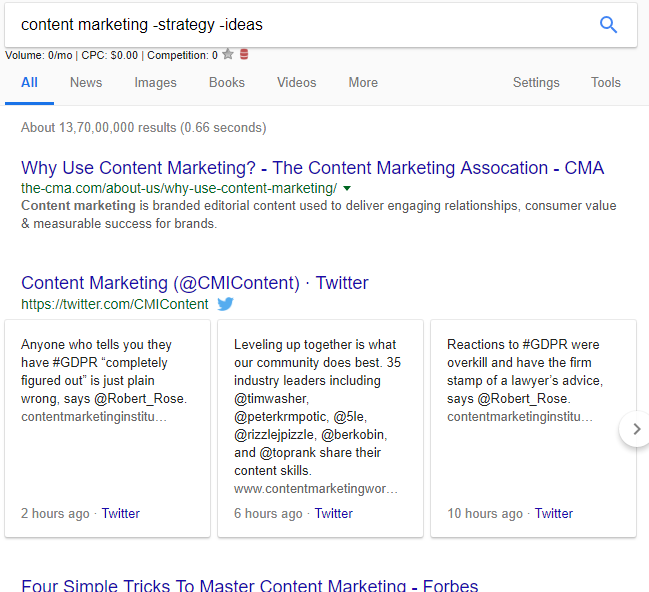Expand the green arrow next to the-cma.com URL
Viewport: 649px width, 592px height.
[x=347, y=188]
